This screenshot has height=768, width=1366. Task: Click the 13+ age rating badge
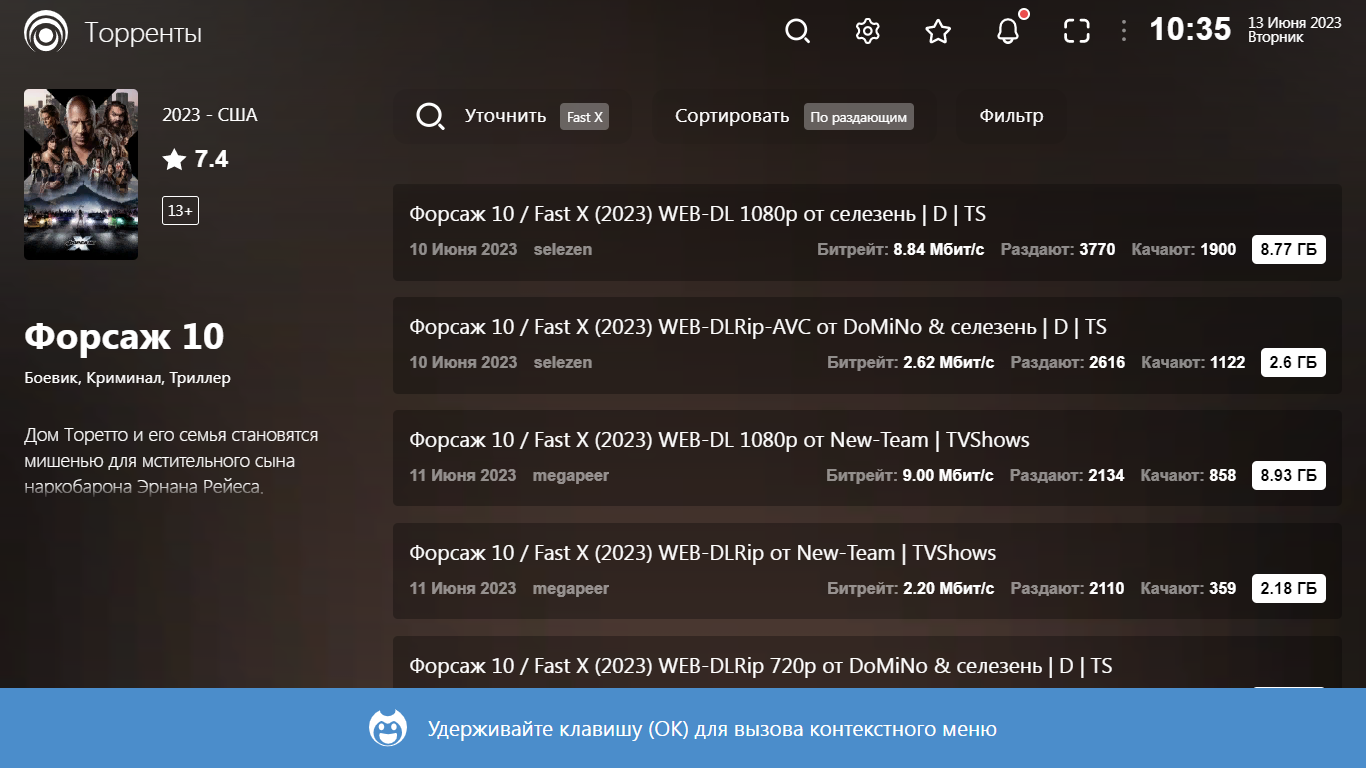coord(181,211)
